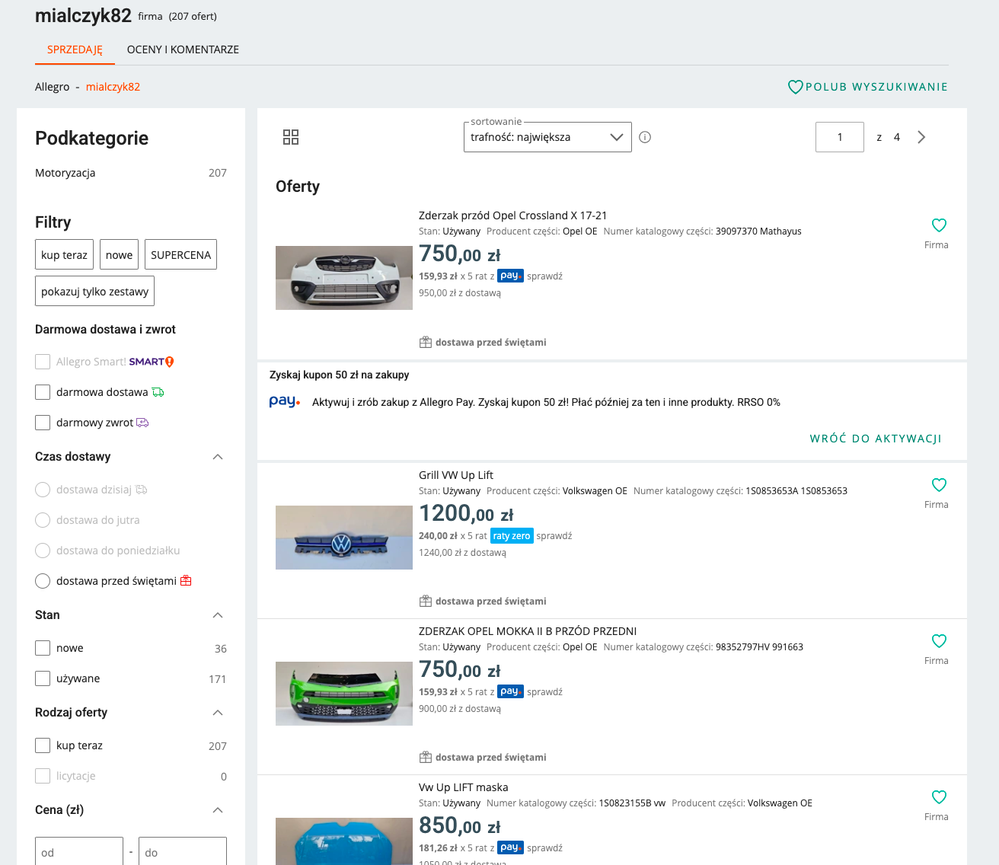Click purple return icon beside darmowy zwrot
This screenshot has height=865, width=999.
(143, 422)
